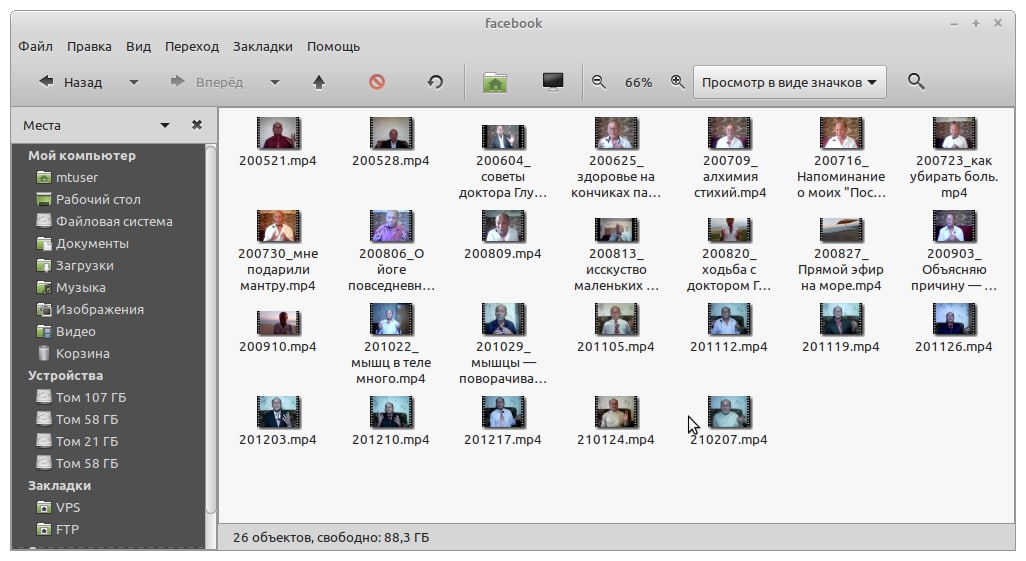The width and height of the screenshot is (1026, 561).
Task: Click the search magnifier icon
Action: (x=916, y=82)
